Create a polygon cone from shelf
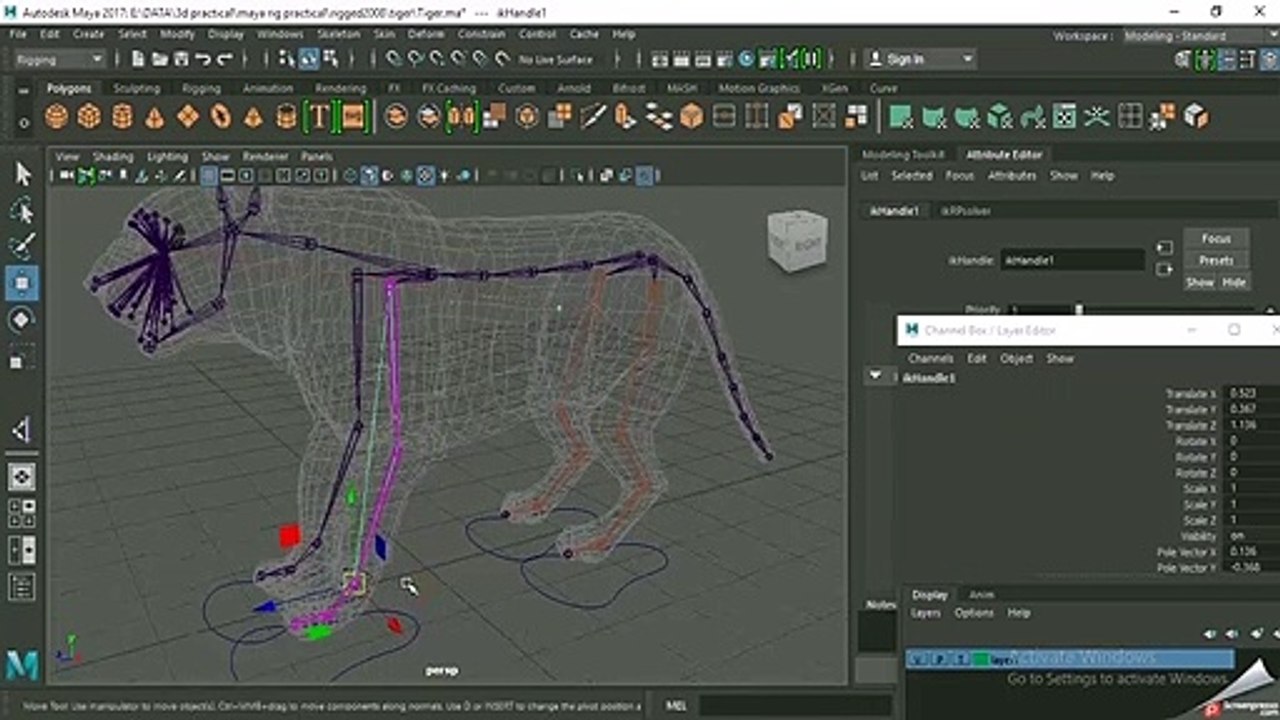Screen dimensions: 1280x720 click(154, 117)
